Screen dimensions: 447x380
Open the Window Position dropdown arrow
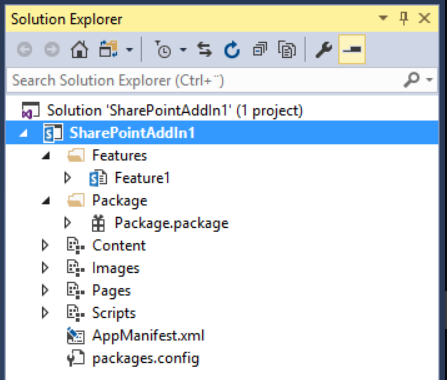(x=383, y=18)
